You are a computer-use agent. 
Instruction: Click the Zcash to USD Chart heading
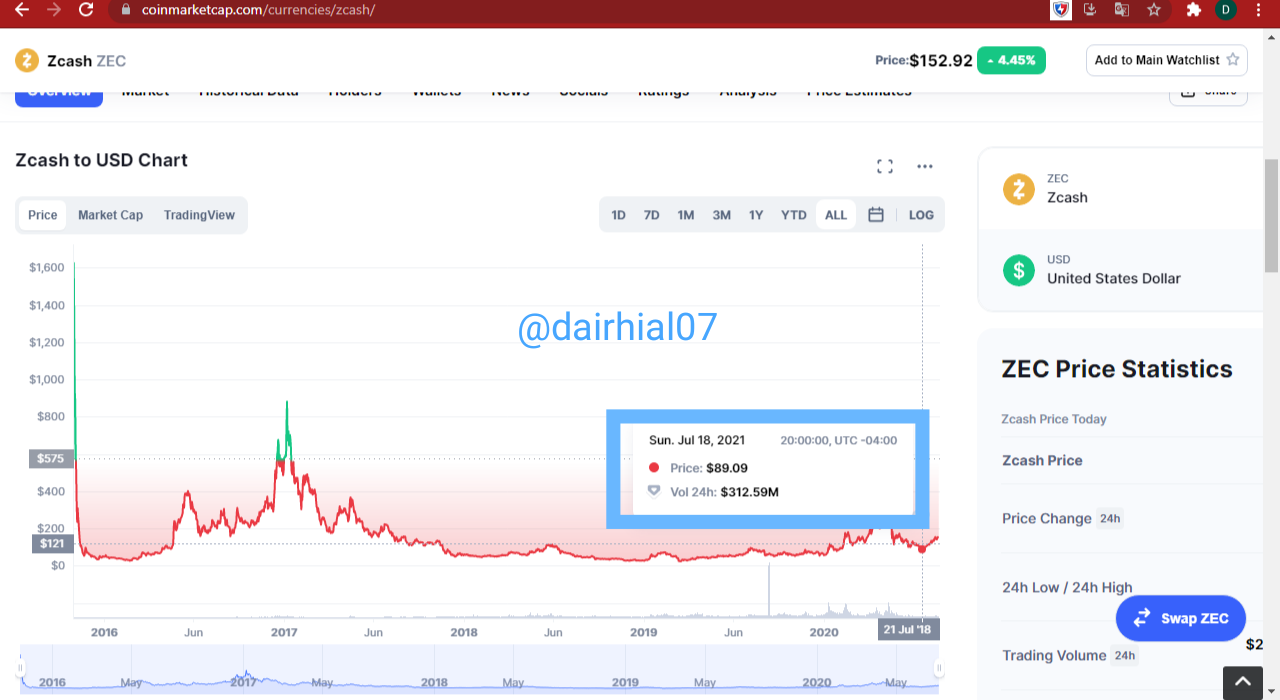101,160
